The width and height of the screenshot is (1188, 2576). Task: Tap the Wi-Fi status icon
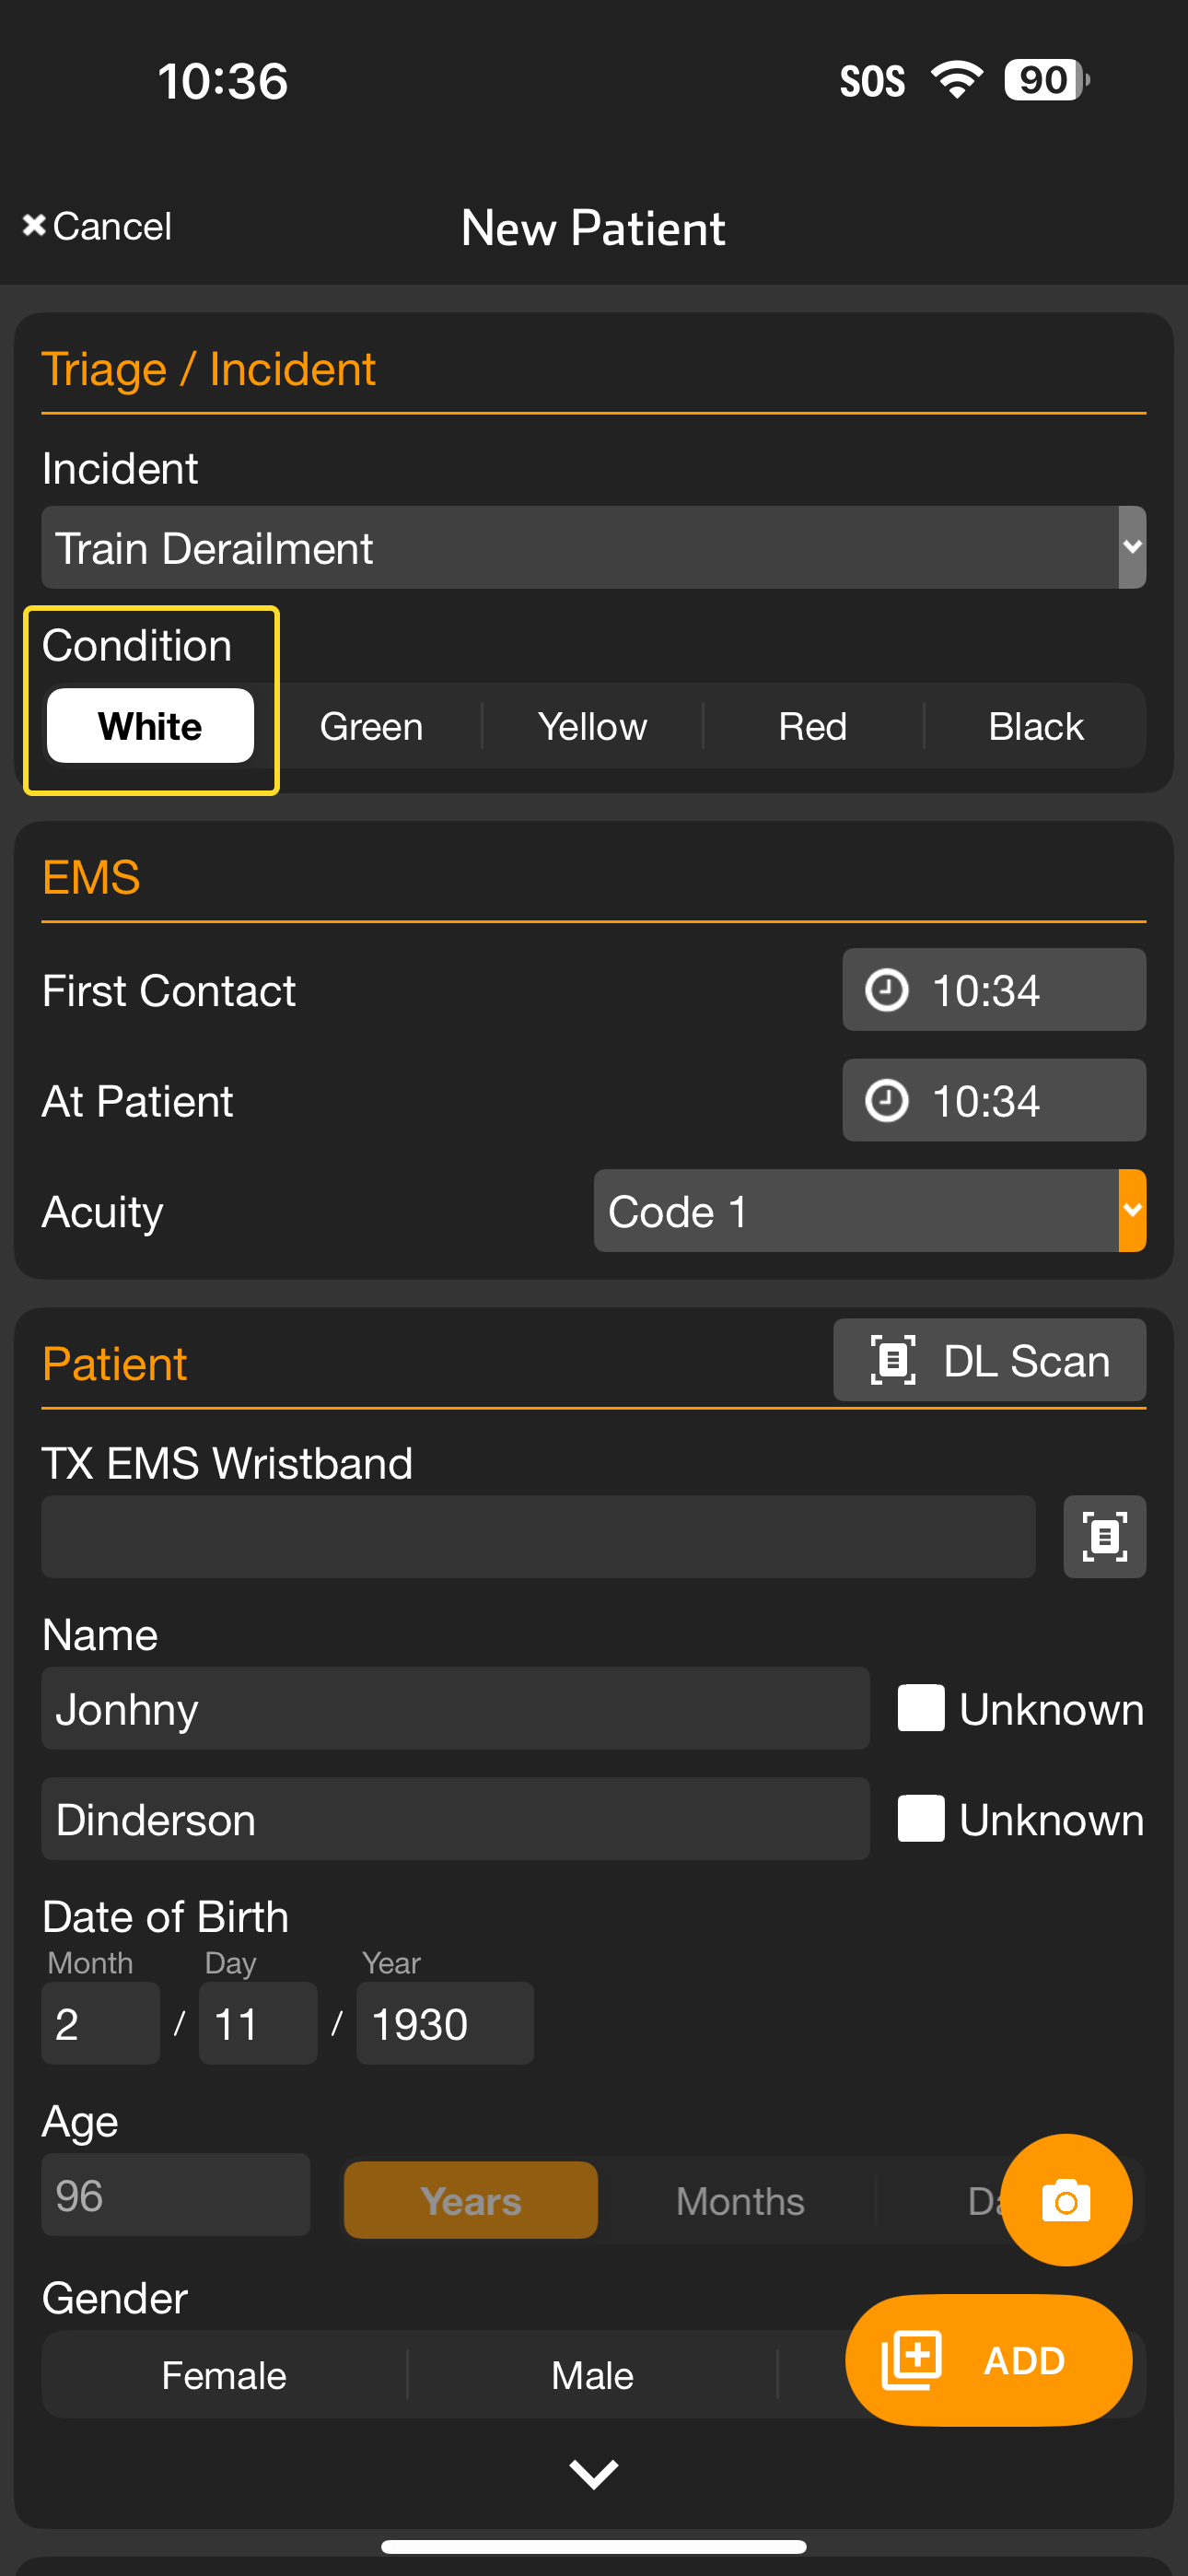tap(956, 80)
